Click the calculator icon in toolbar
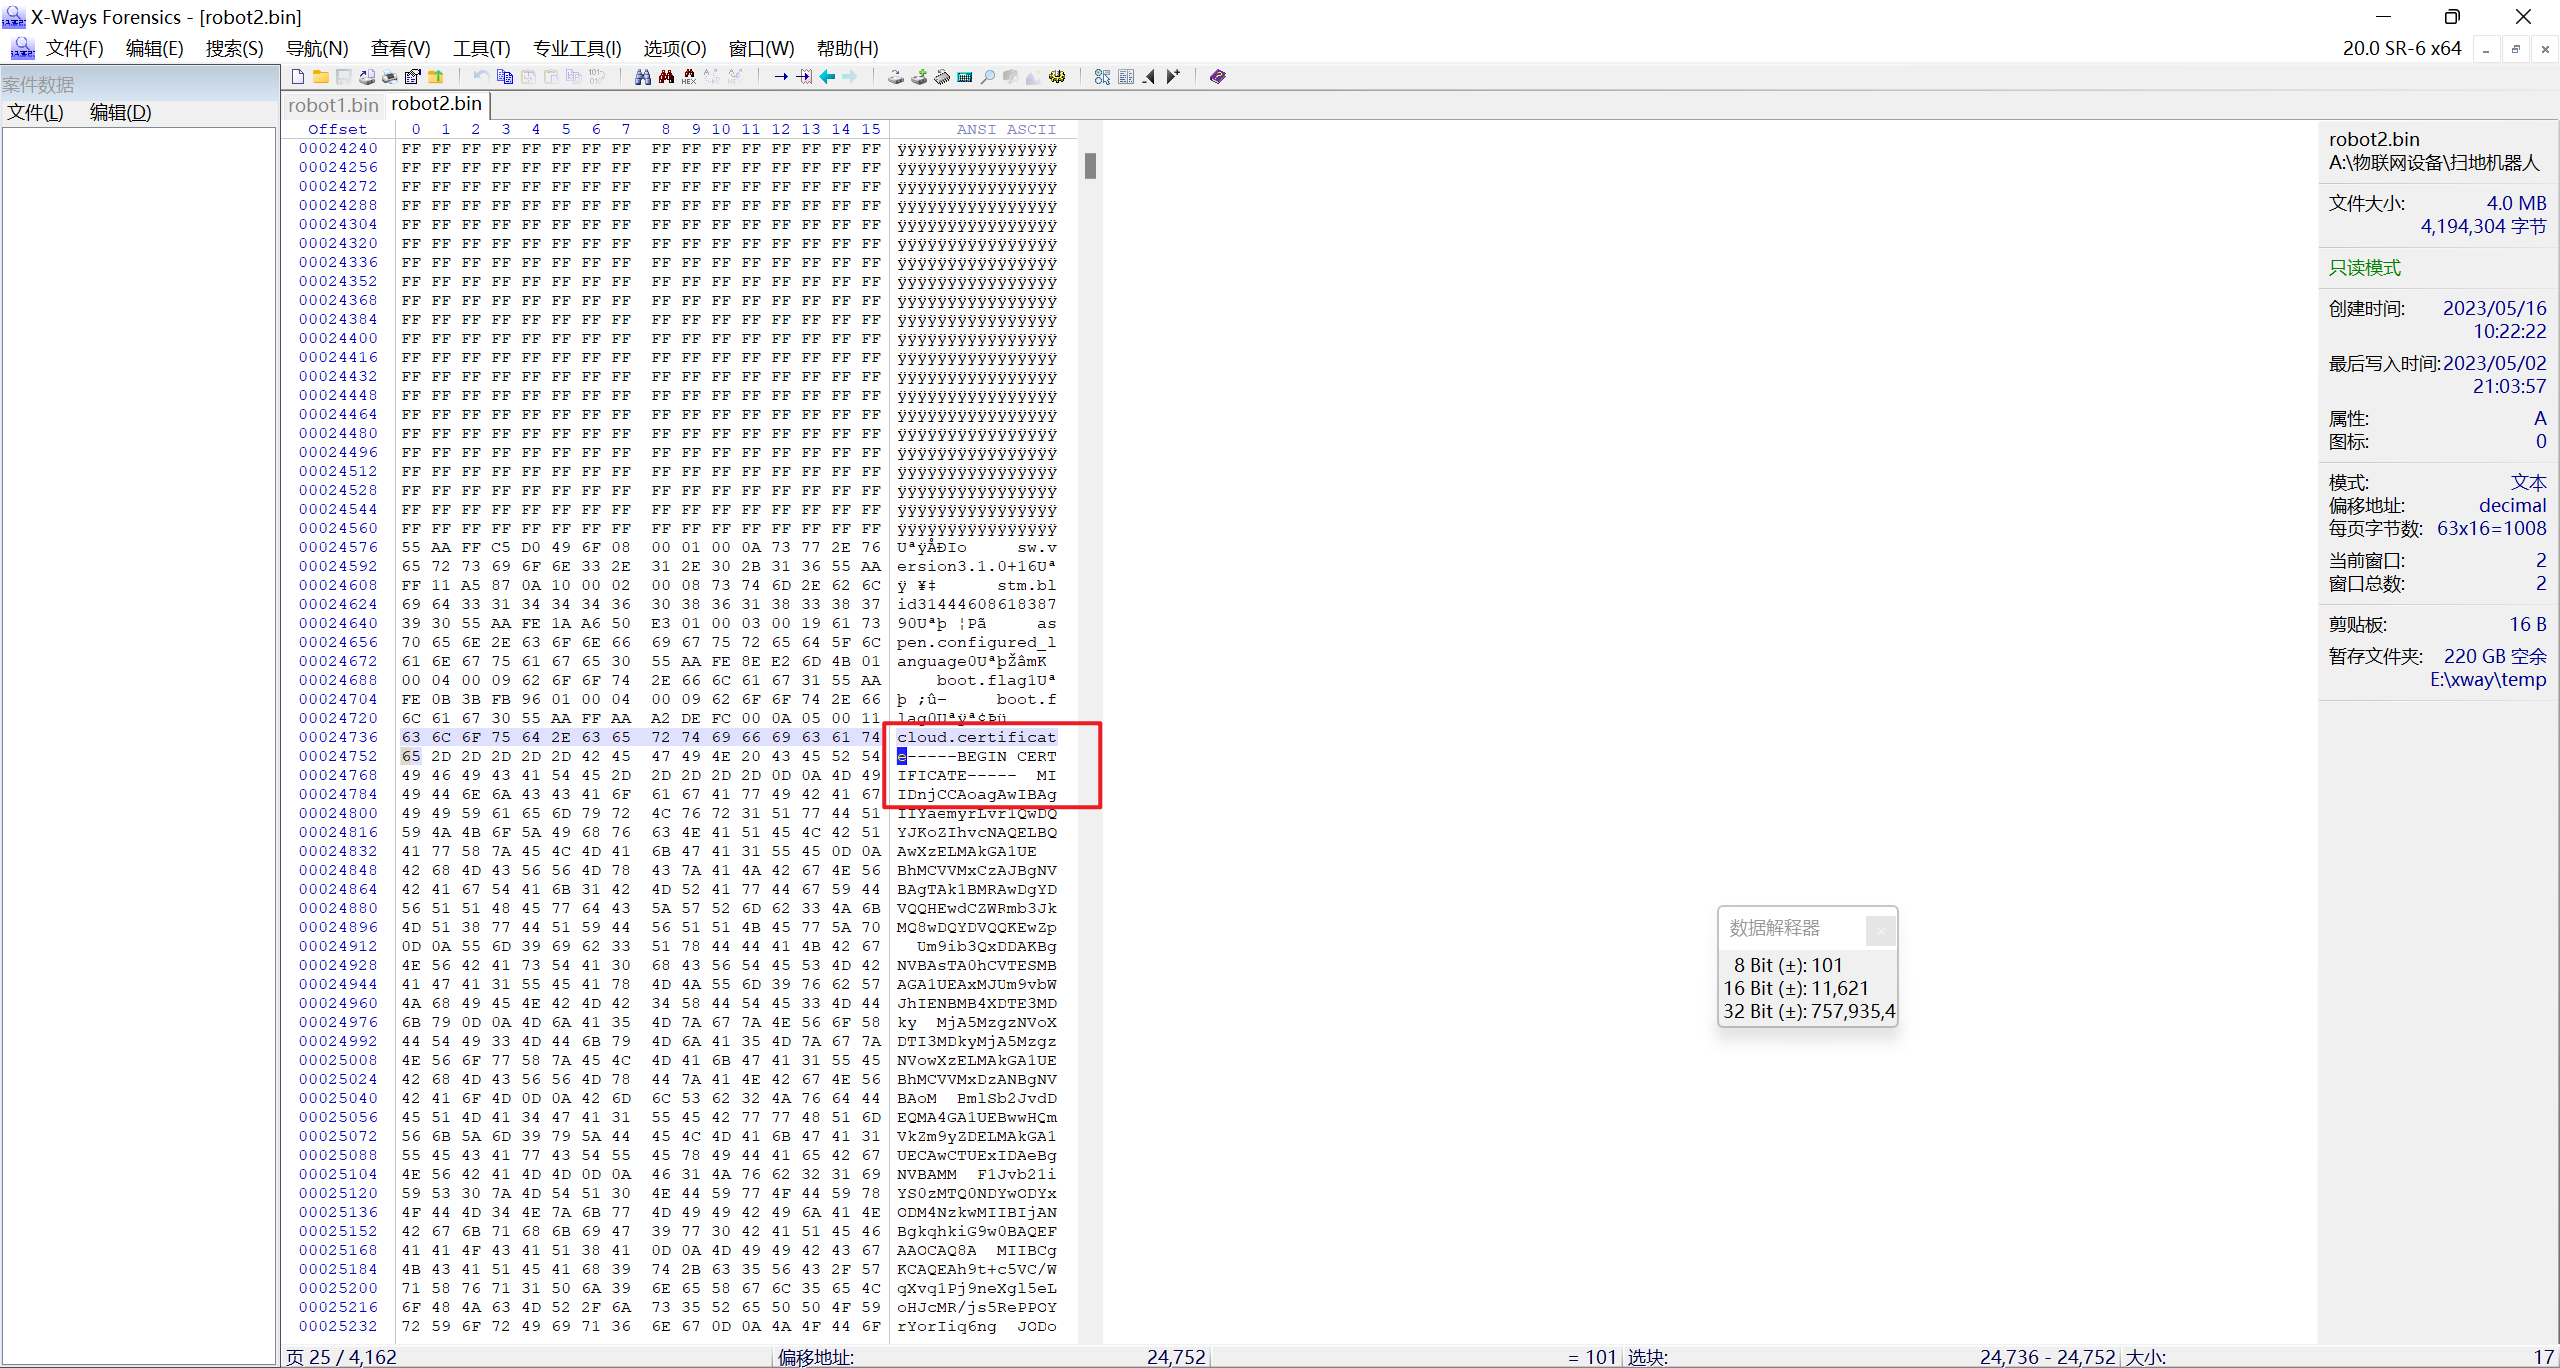Viewport: 2560px width, 1368px height. [x=965, y=77]
